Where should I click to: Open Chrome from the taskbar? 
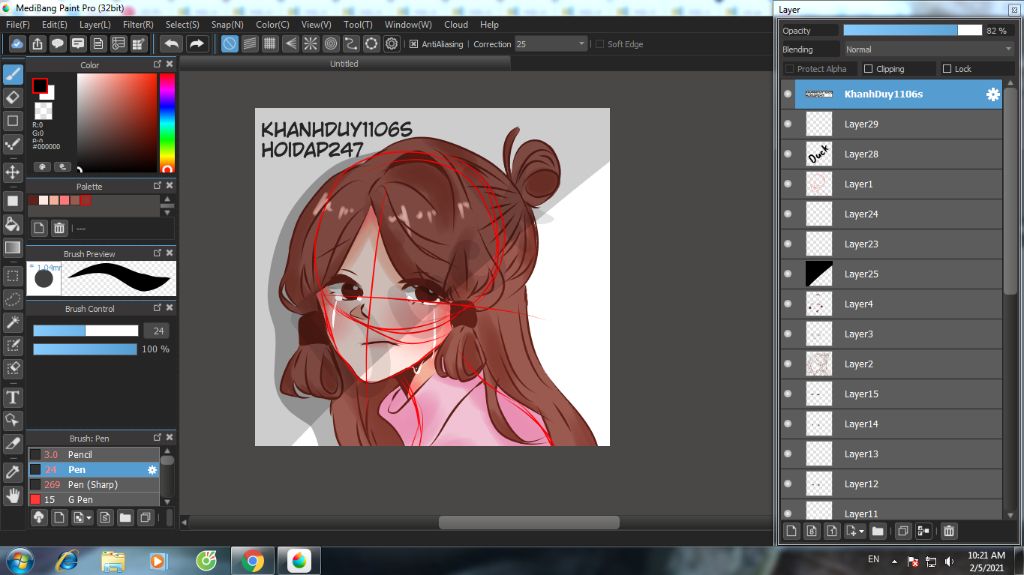252,561
